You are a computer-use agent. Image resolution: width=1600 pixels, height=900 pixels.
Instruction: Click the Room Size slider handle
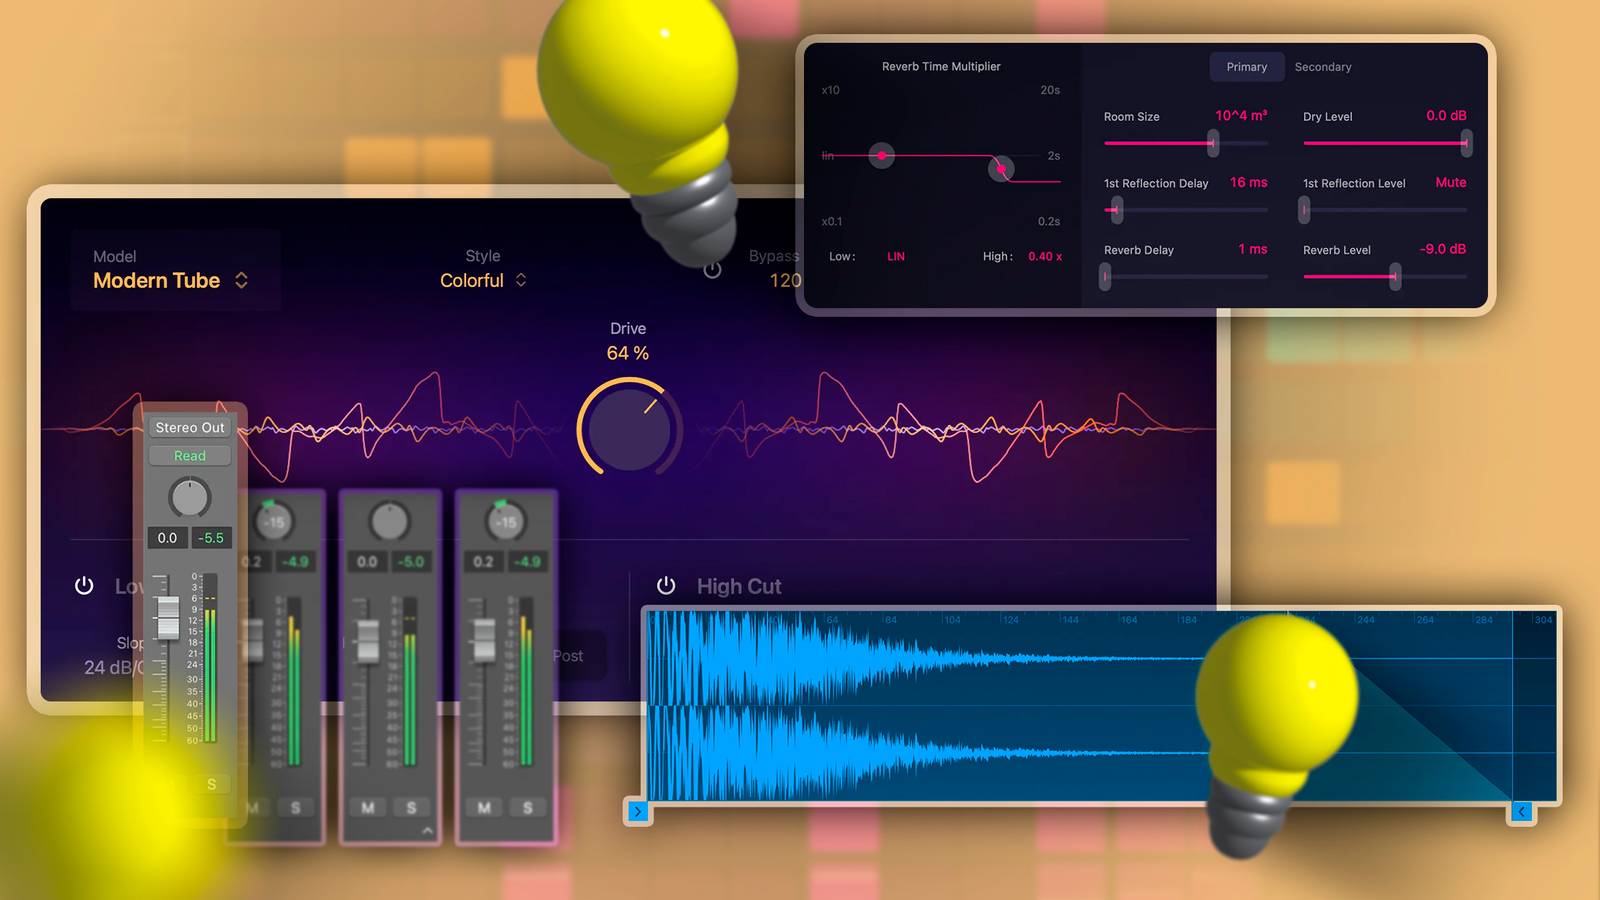coord(1213,144)
